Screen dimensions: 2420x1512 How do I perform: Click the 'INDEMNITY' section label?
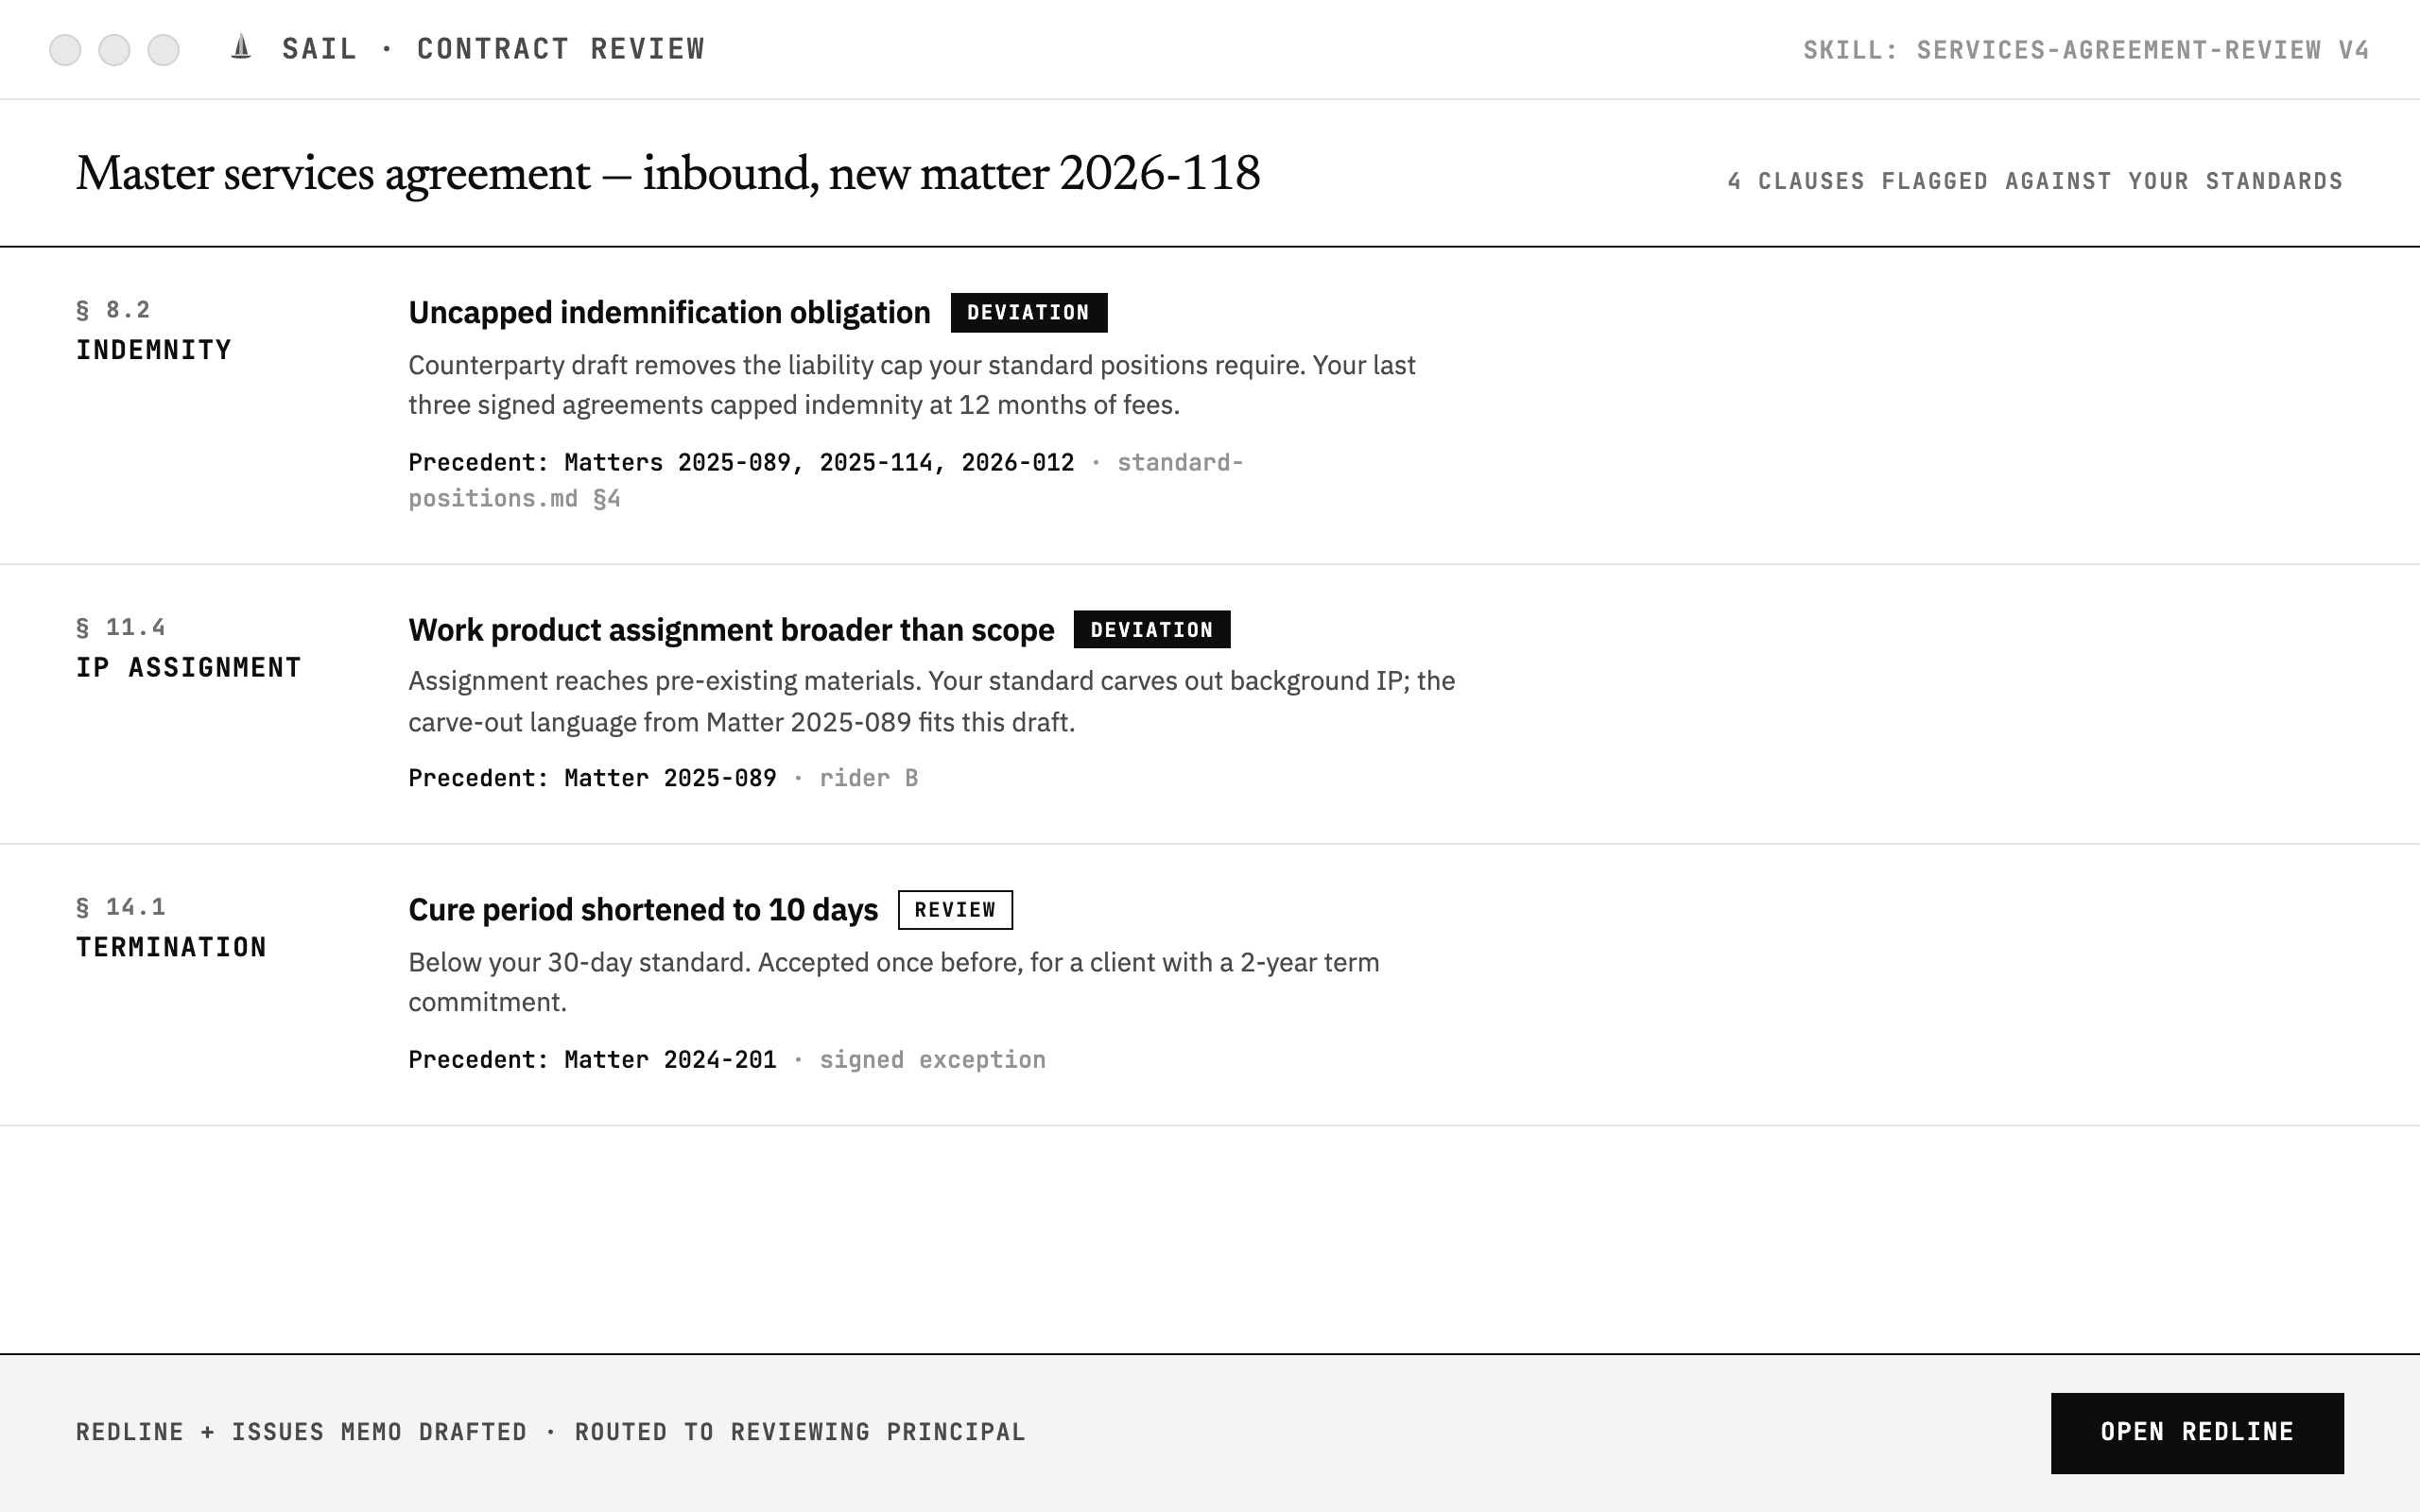pyautogui.click(x=154, y=350)
